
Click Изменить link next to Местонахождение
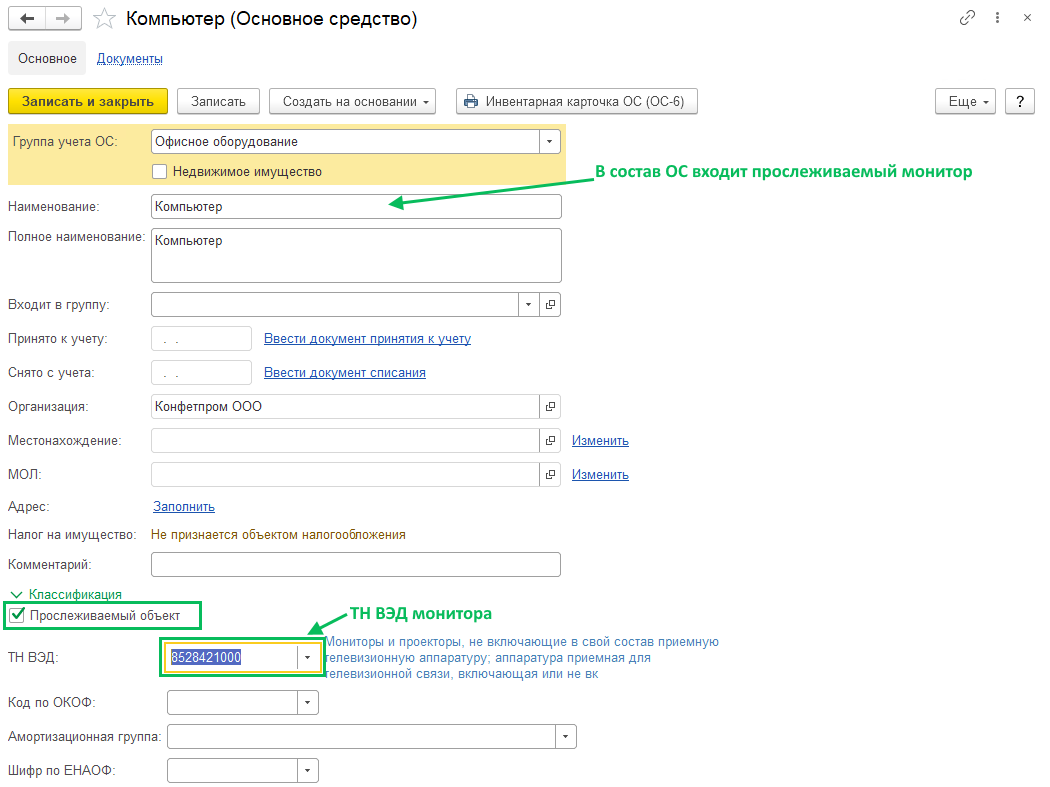600,441
